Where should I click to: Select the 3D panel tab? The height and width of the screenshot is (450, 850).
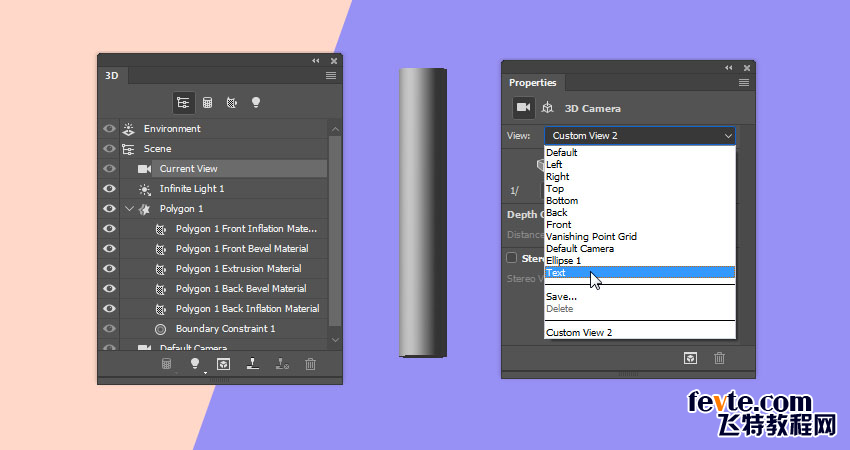(112, 75)
